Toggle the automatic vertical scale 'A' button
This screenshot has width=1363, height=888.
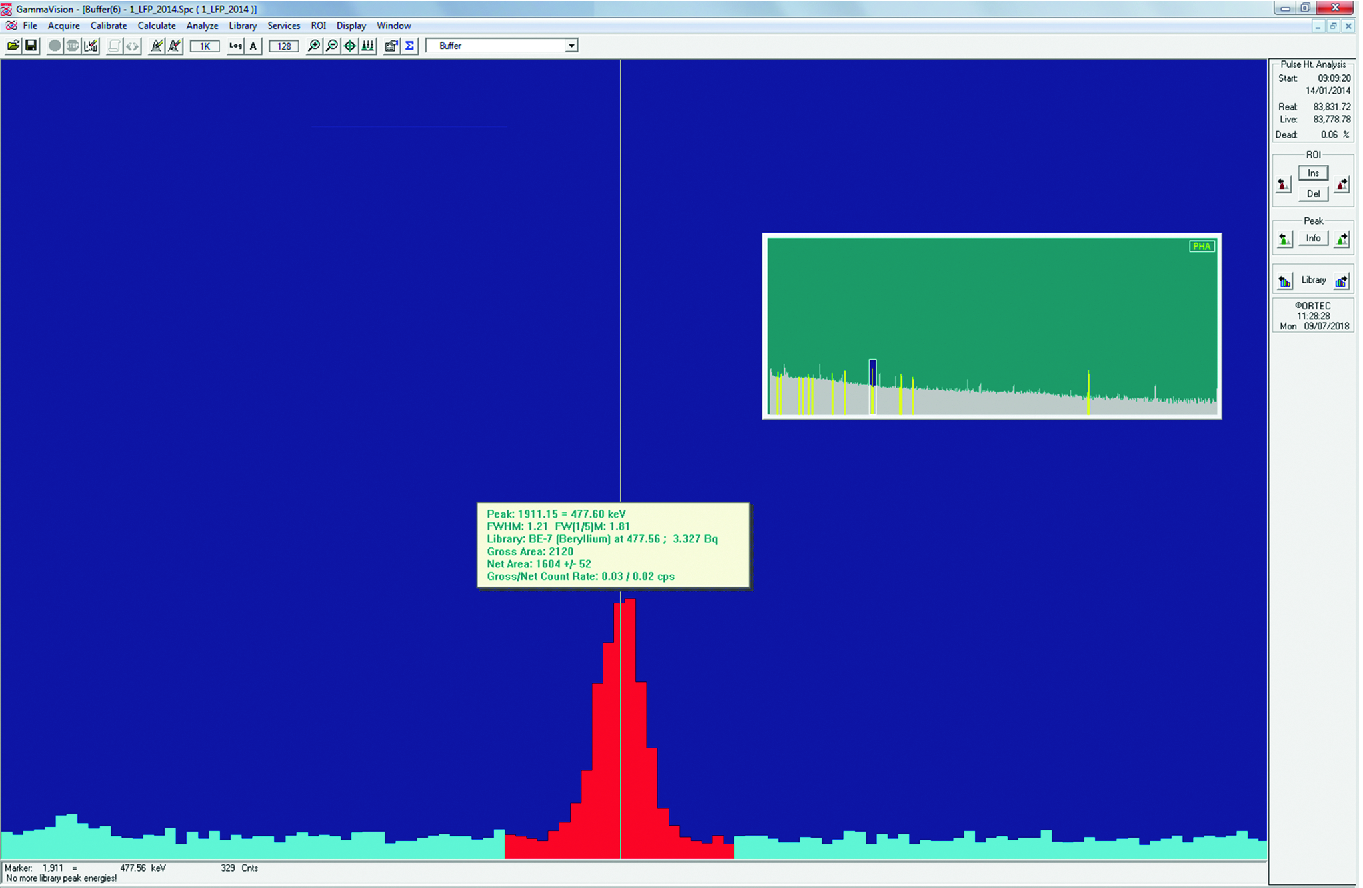tap(254, 46)
